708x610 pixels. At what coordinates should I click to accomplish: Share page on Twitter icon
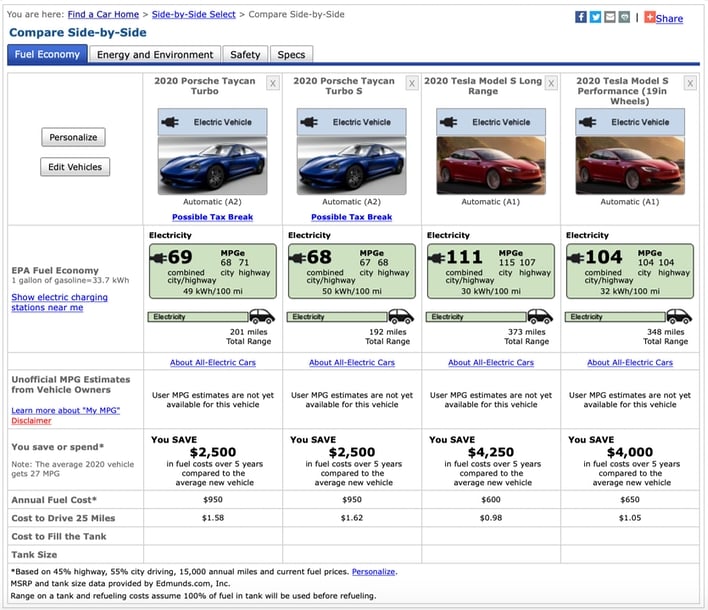(596, 17)
